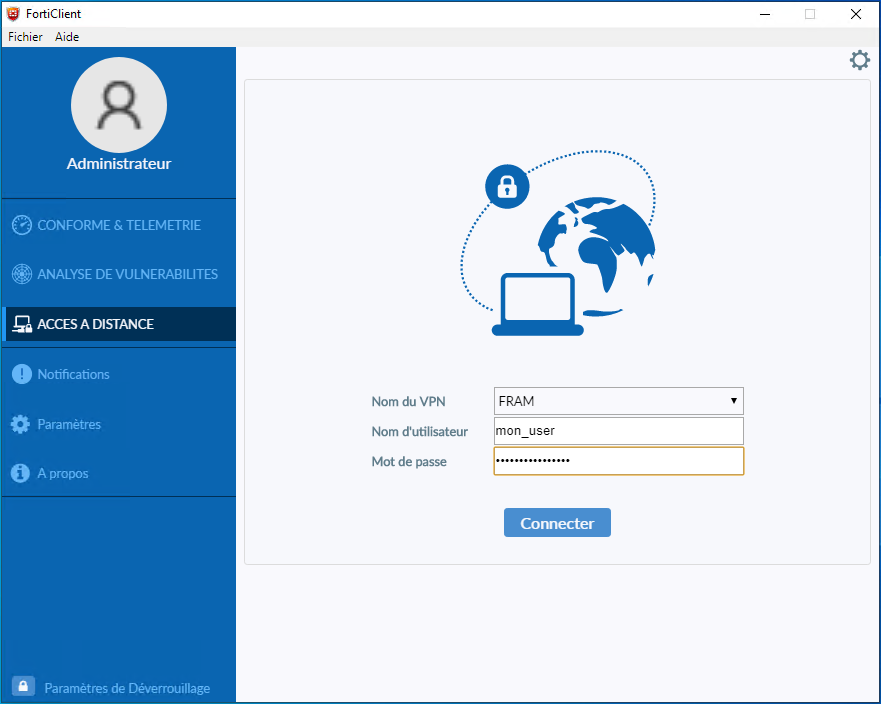881x704 pixels.
Task: Select the ACCES A DISTANCE tab
Action: tap(119, 324)
